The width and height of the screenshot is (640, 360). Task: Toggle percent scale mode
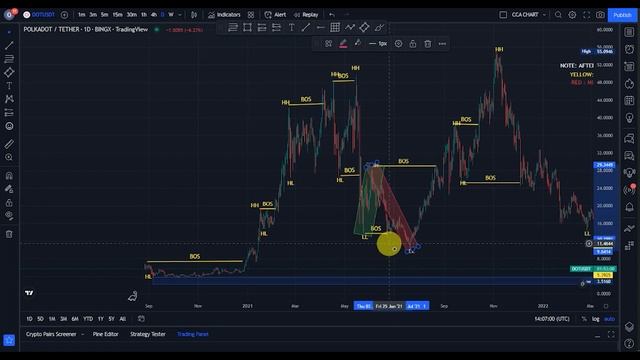pos(584,319)
